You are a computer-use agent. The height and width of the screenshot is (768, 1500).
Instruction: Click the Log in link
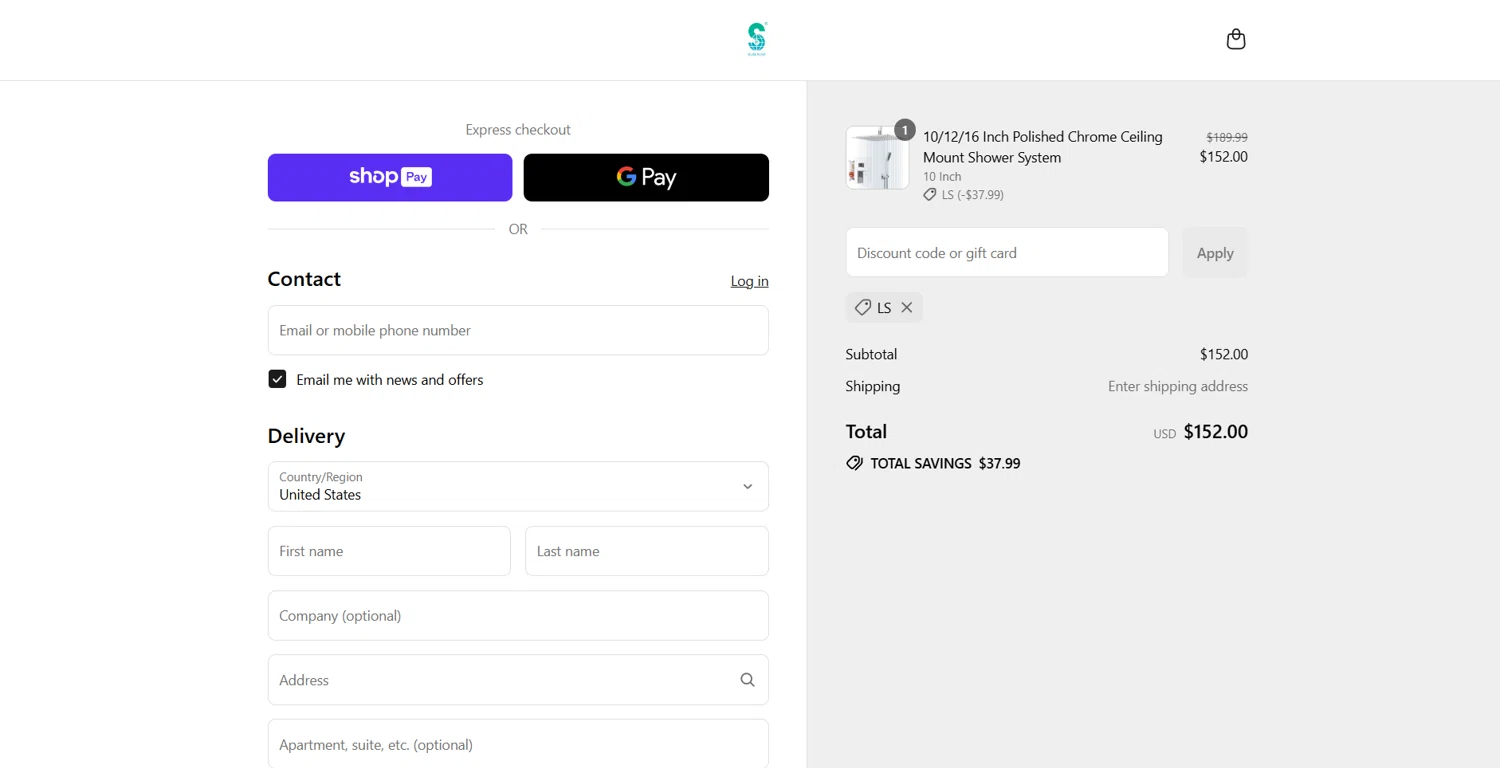(x=749, y=281)
